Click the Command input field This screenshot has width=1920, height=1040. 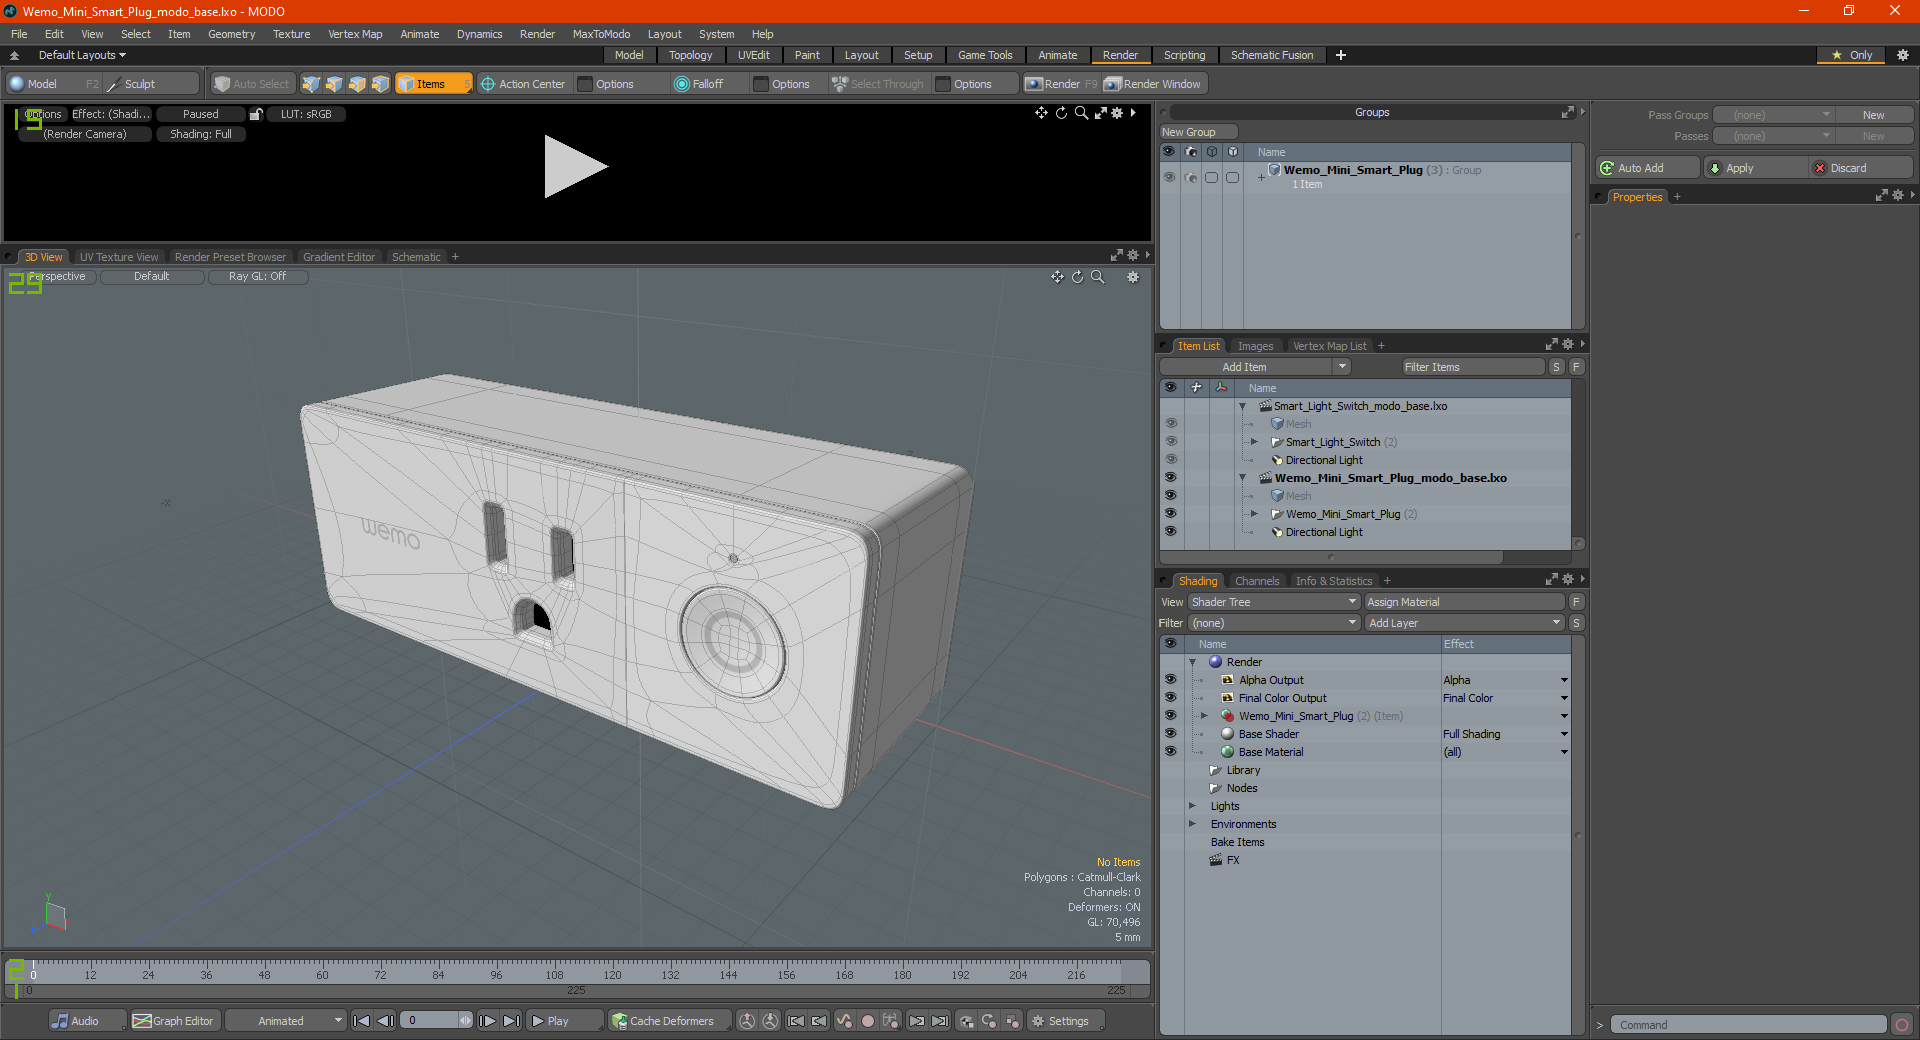[x=1748, y=1025]
